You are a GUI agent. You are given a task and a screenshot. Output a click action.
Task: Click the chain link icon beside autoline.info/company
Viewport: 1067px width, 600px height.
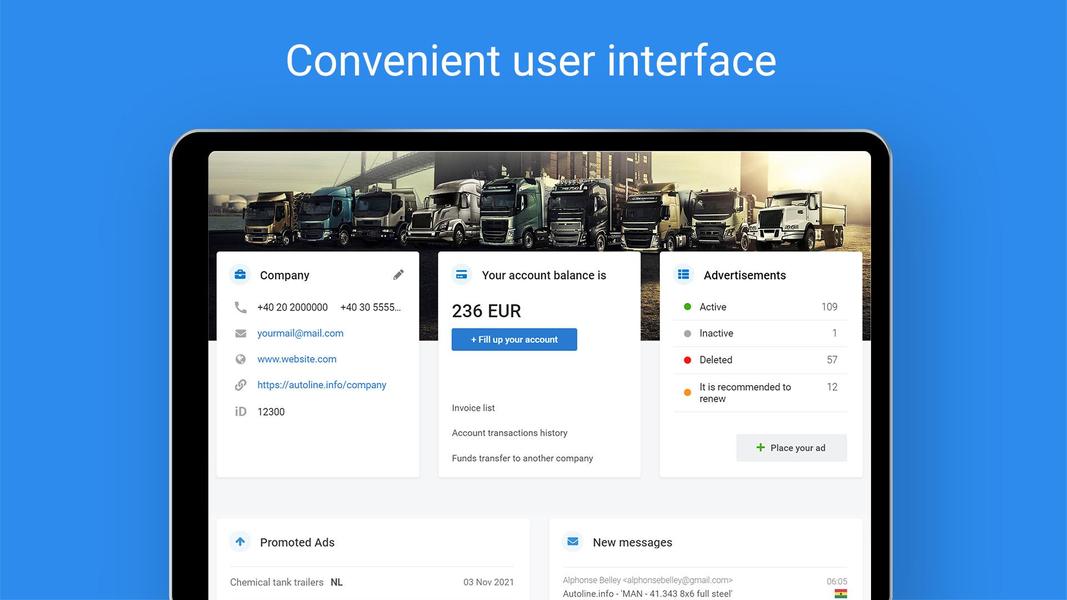pos(240,385)
